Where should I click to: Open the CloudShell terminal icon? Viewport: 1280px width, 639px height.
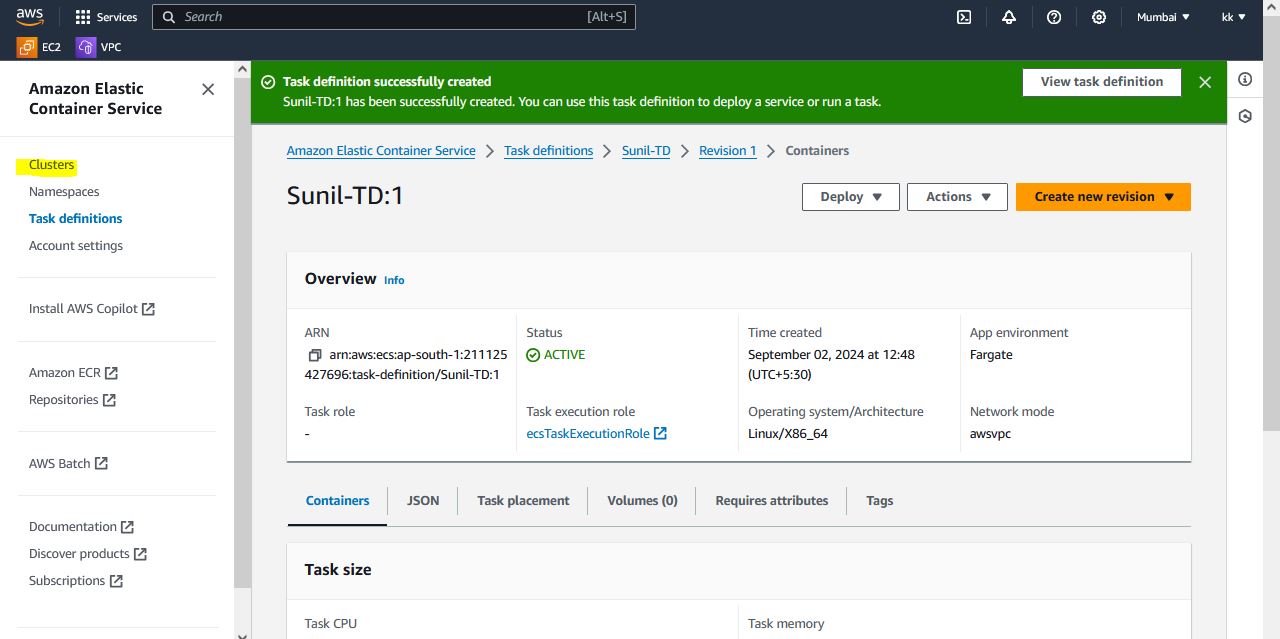pyautogui.click(x=964, y=17)
